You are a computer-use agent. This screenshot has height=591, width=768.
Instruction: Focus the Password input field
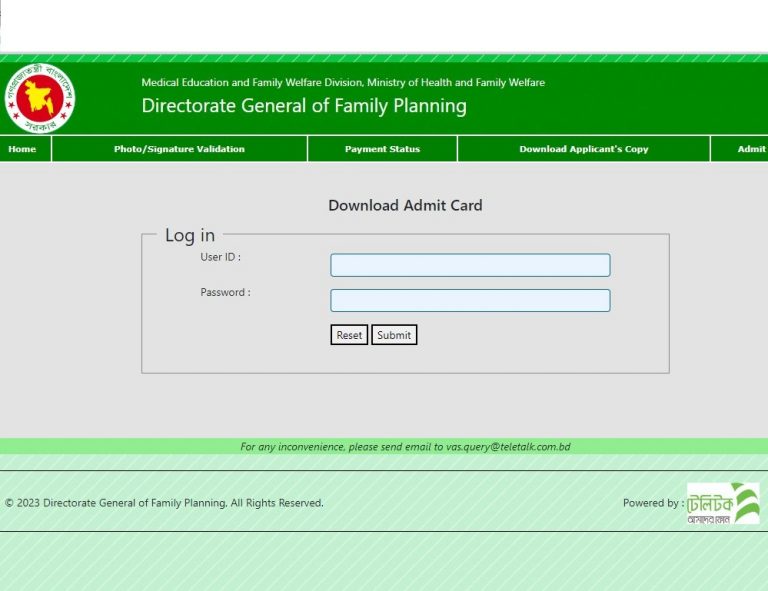pos(470,300)
